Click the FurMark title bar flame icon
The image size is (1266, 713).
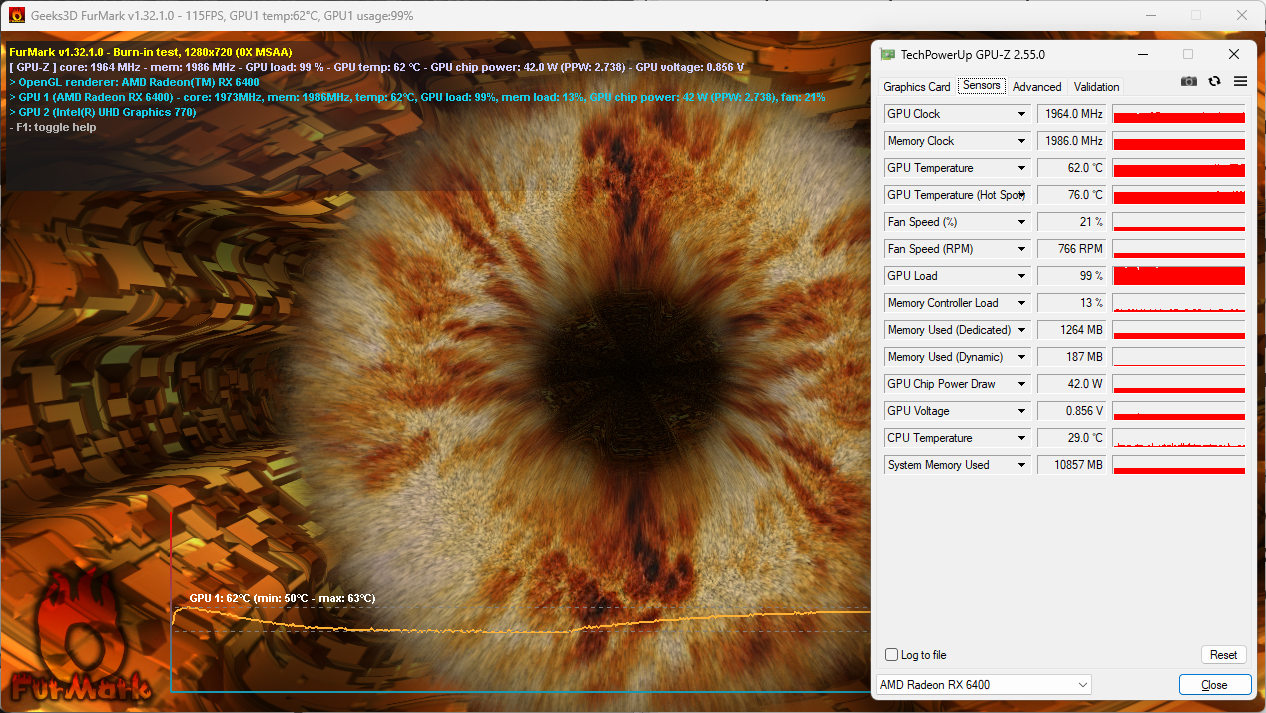pos(17,16)
